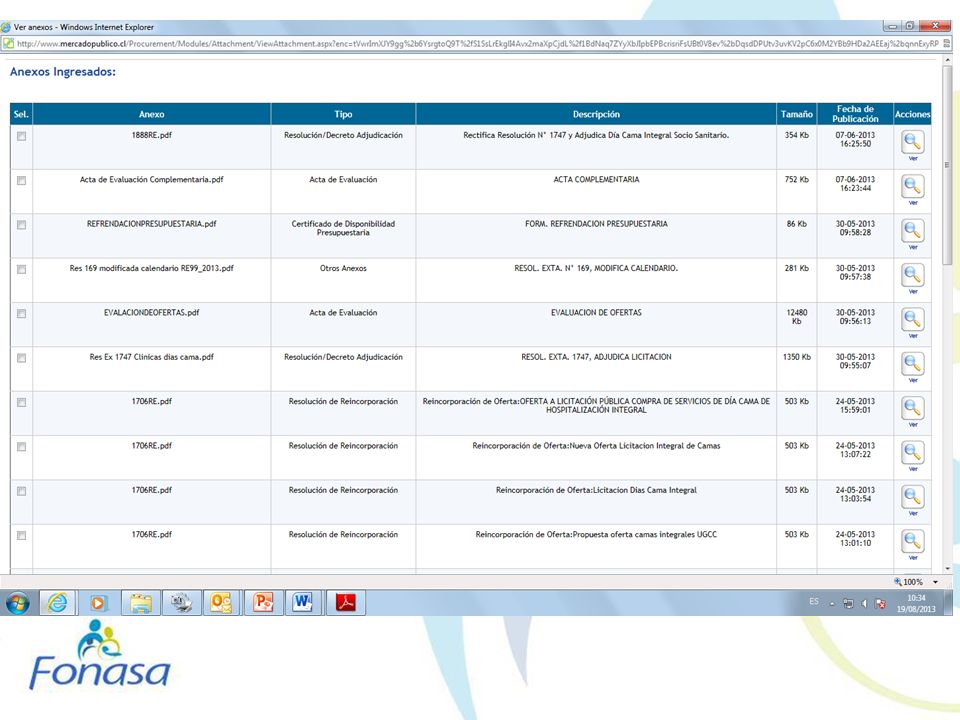Open Internet Explorer from taskbar

[x=58, y=603]
